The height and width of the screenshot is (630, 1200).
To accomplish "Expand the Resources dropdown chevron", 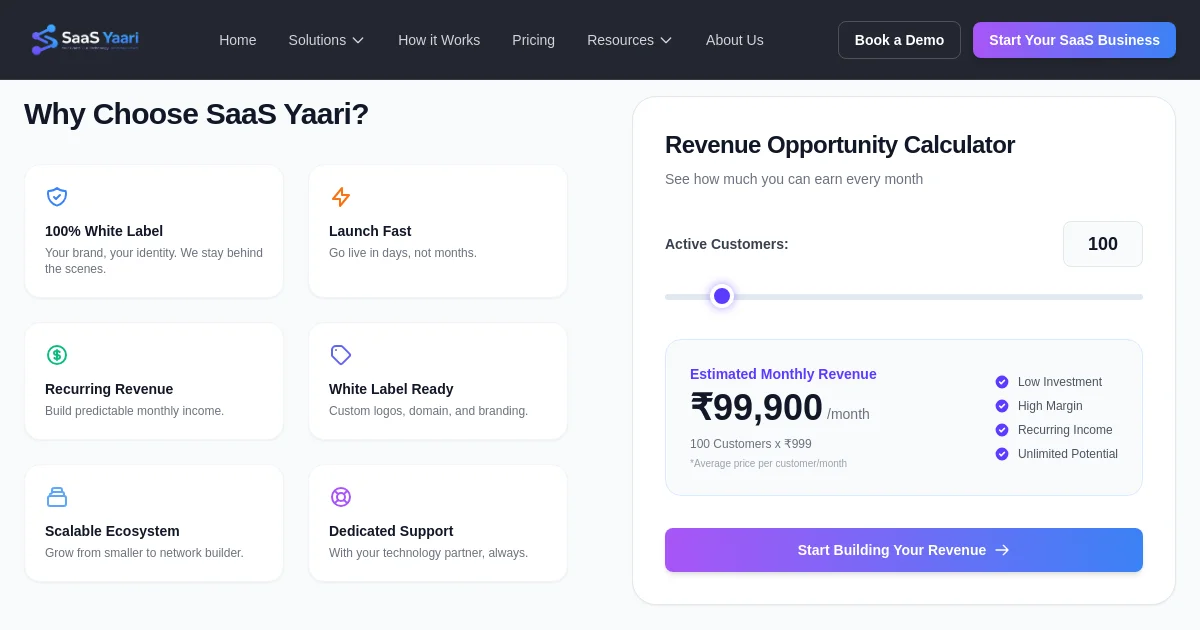I will (666, 40).
